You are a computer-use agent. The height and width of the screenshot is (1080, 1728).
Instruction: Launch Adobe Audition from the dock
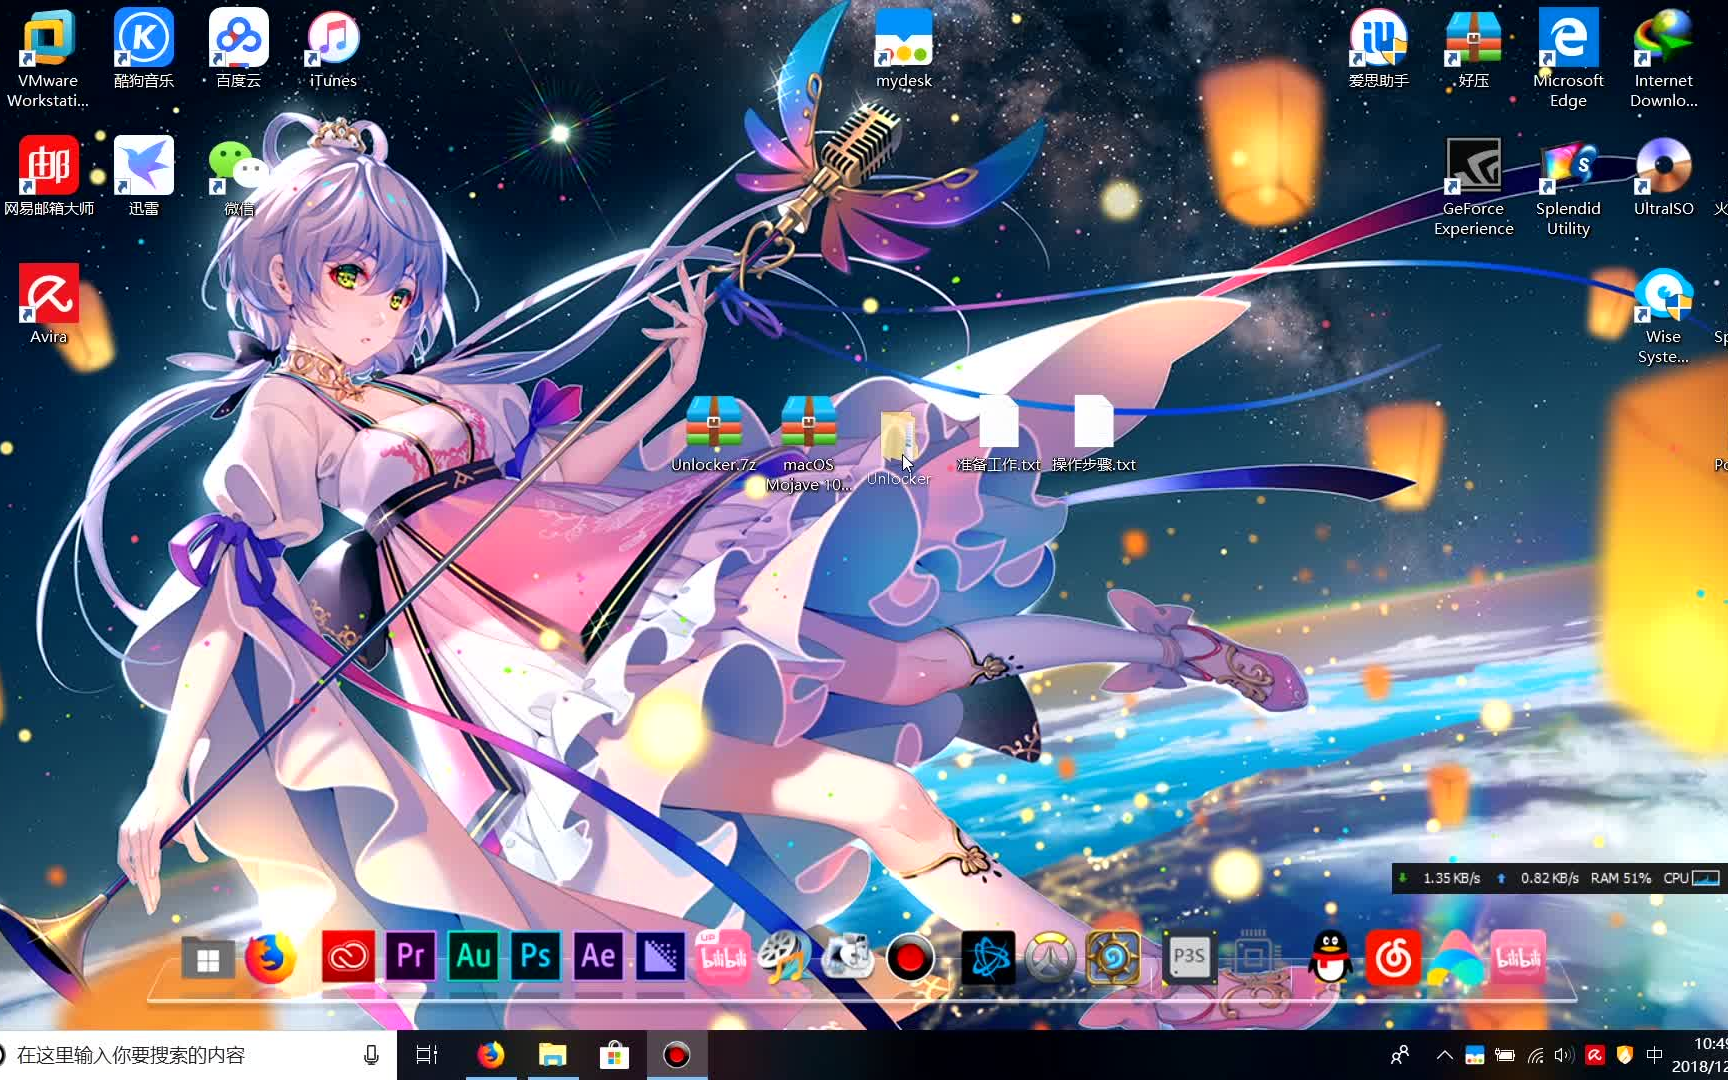[473, 958]
